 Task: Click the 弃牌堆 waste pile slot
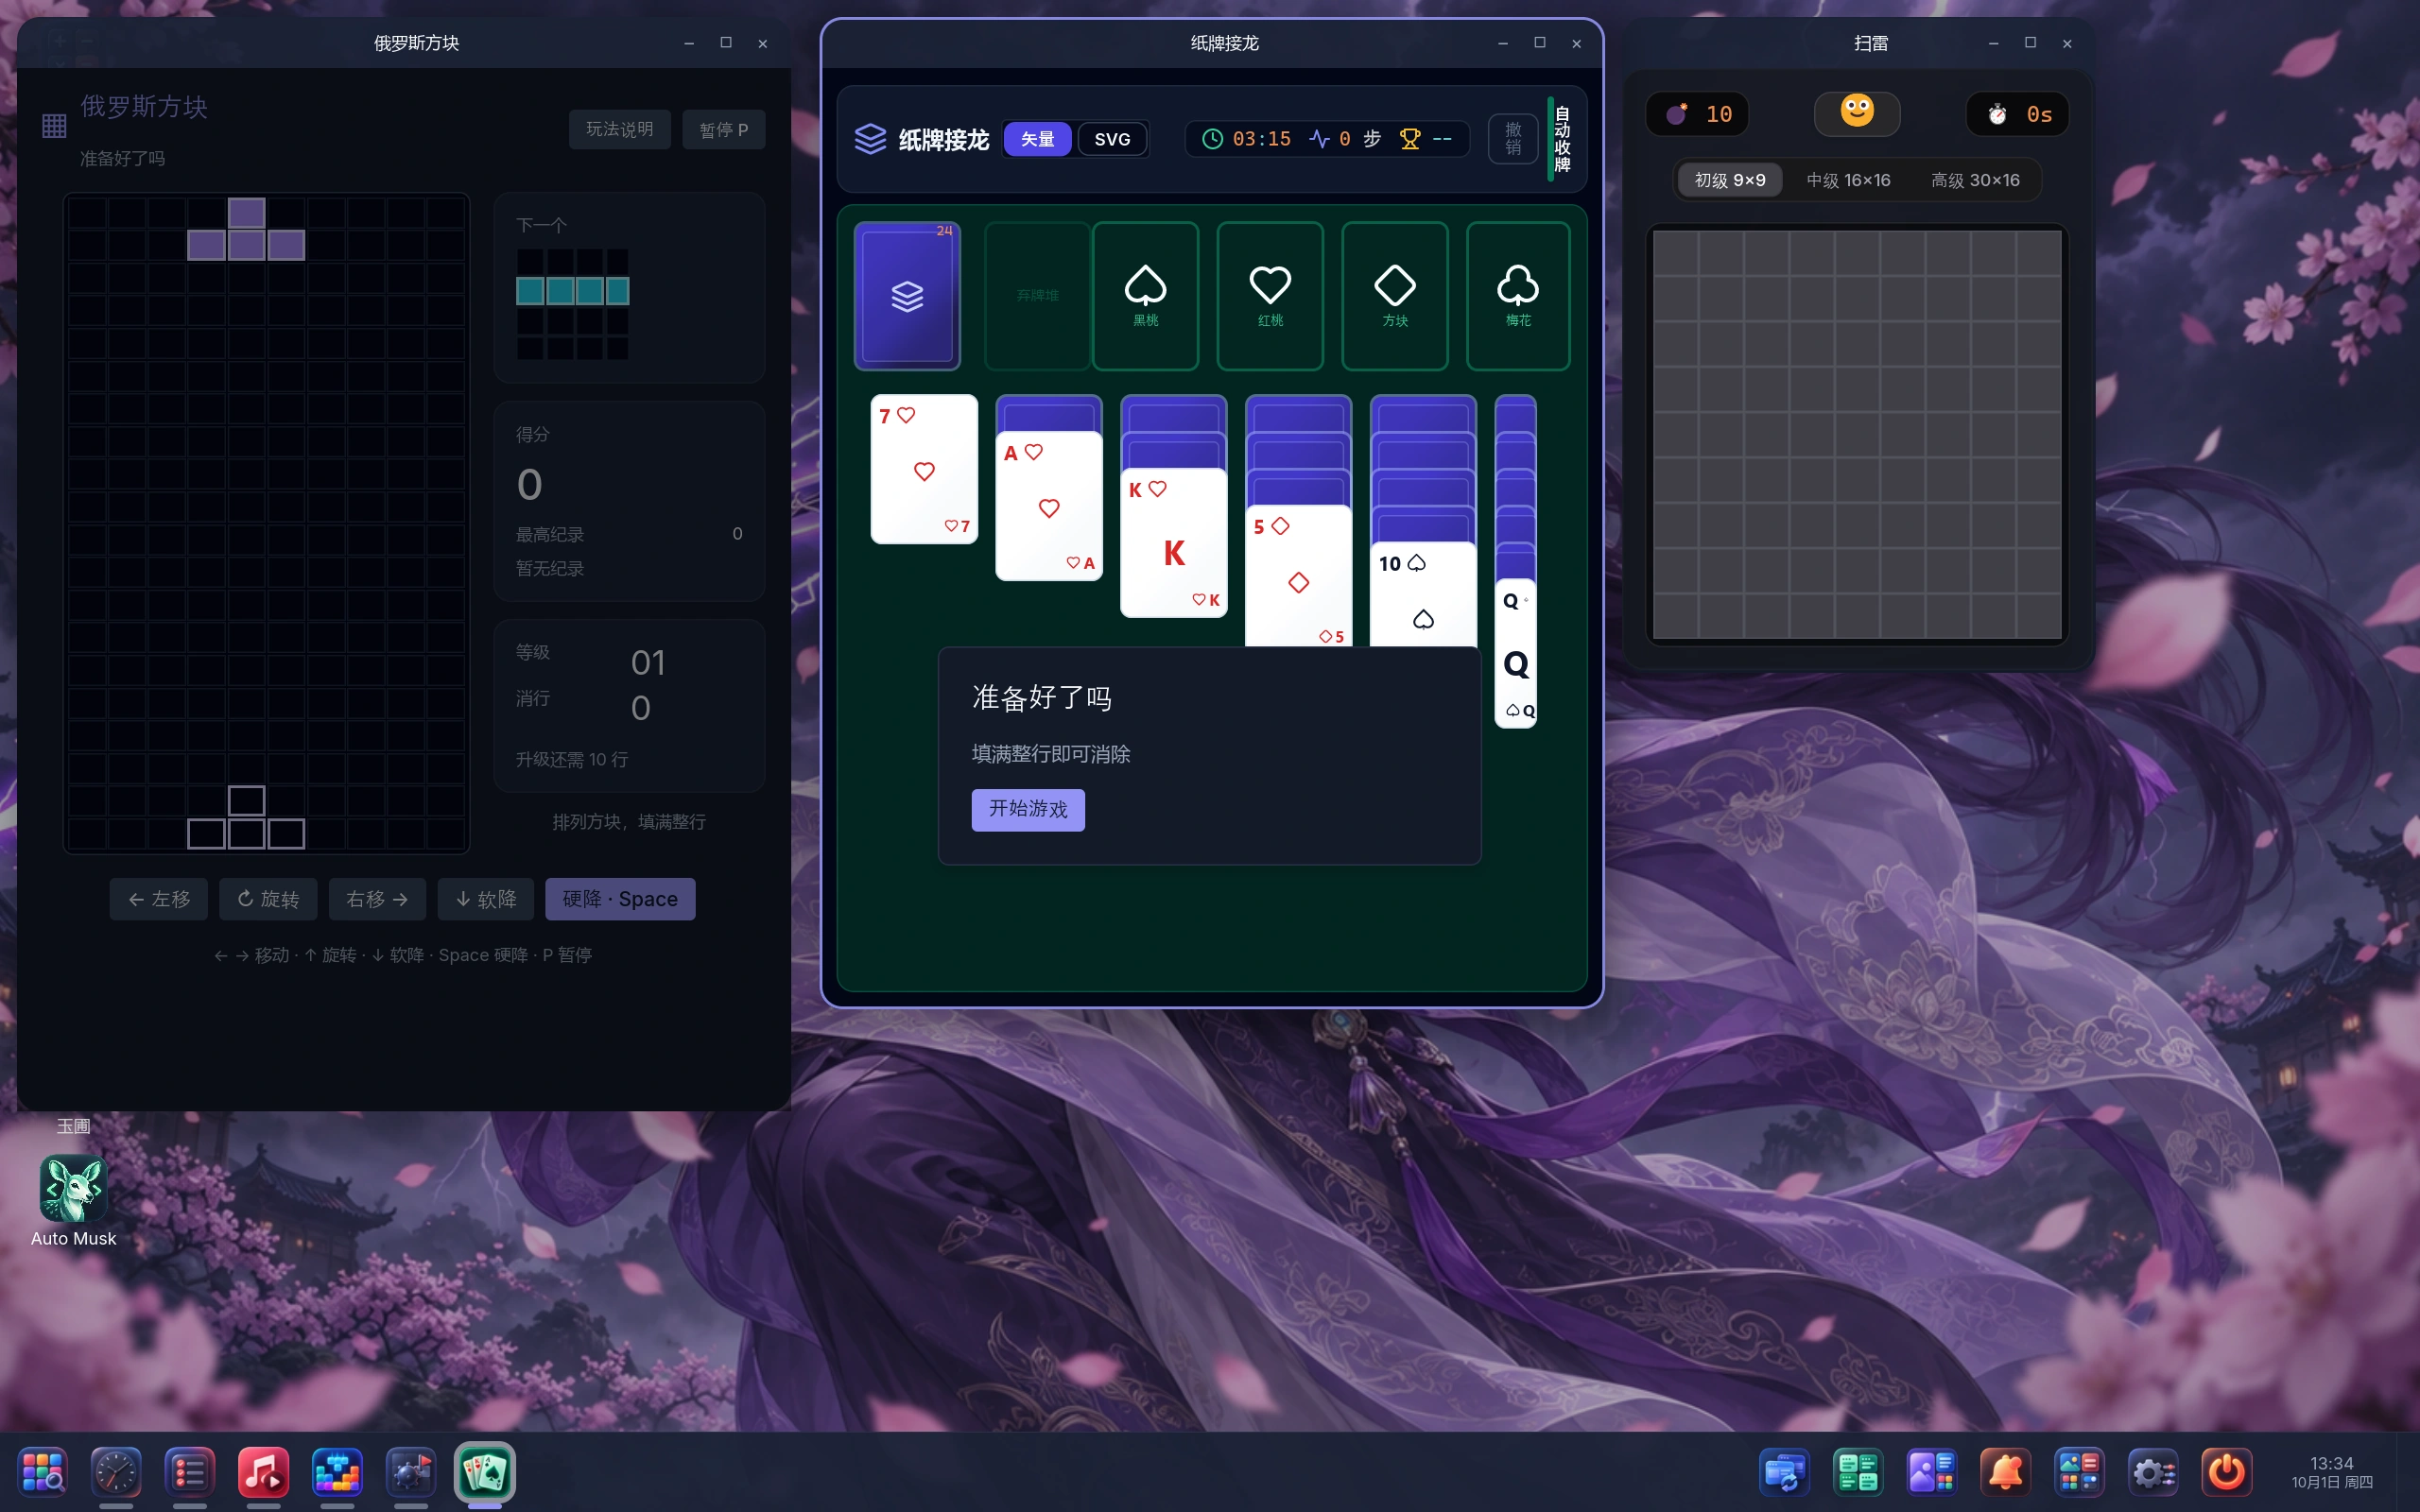[1037, 295]
